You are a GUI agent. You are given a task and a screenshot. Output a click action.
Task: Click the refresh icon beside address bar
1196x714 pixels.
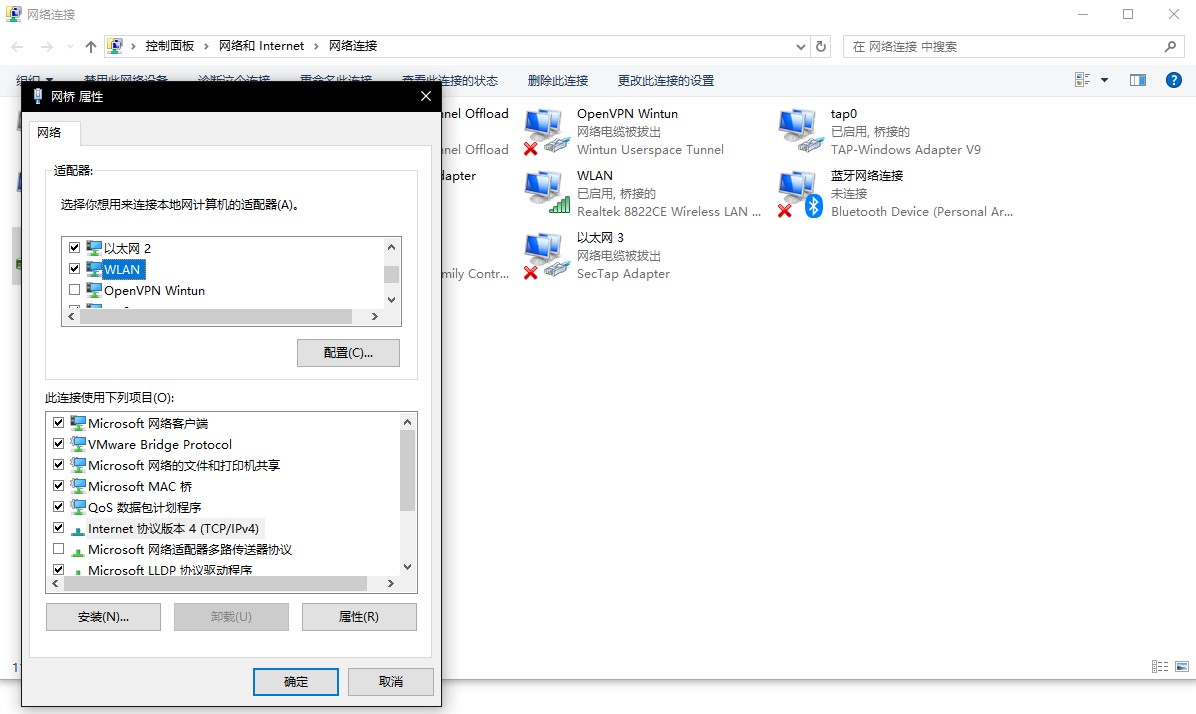[x=822, y=46]
